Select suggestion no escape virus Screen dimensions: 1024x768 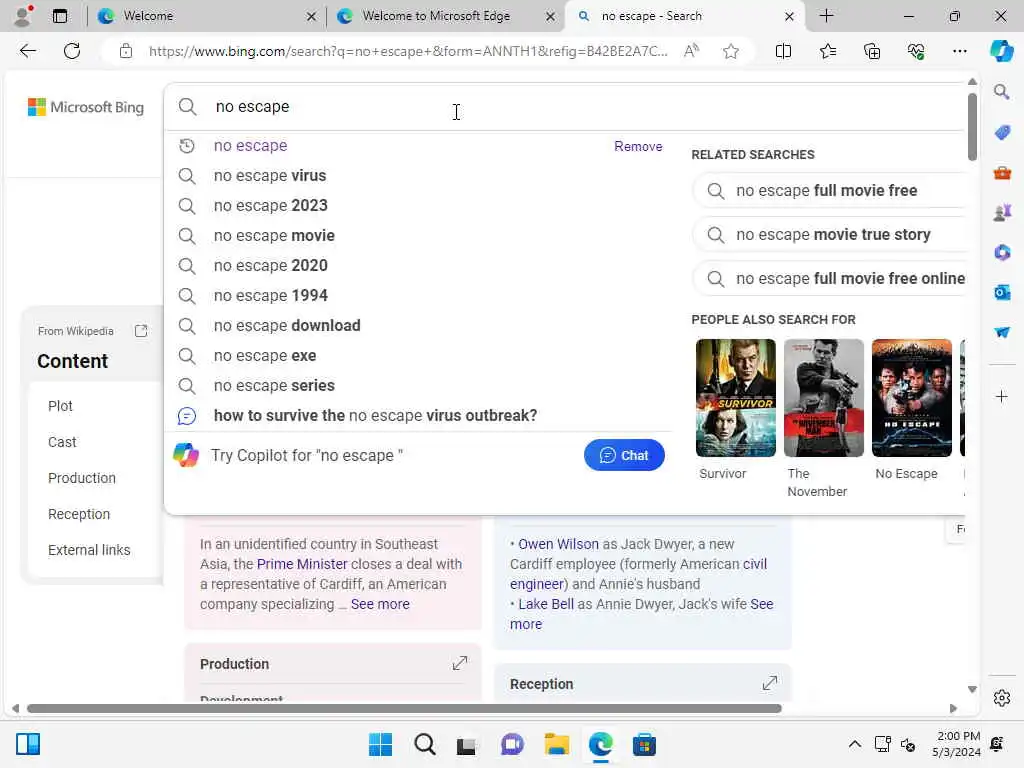point(418,176)
